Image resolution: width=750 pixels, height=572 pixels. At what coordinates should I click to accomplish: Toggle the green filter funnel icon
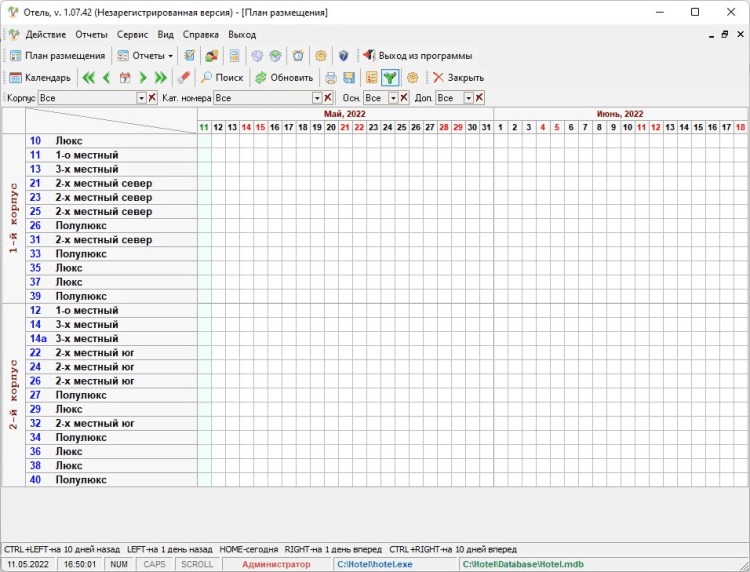coord(390,77)
